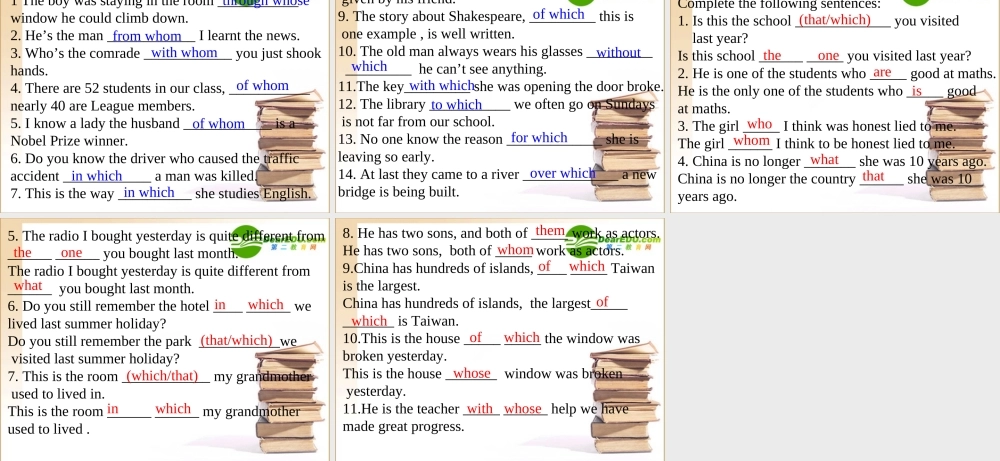Select 'that' after 'no longer the country'
Viewport: 1000px width, 461px height.
click(873, 176)
